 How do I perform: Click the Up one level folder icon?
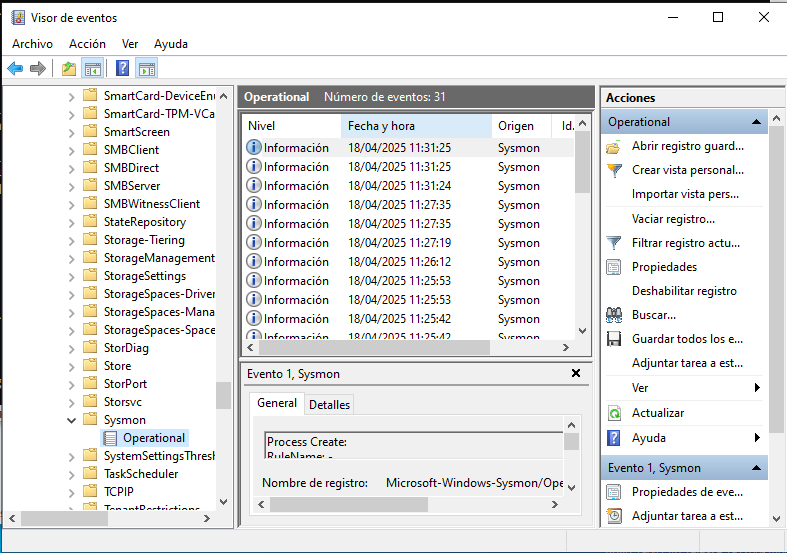[x=69, y=68]
